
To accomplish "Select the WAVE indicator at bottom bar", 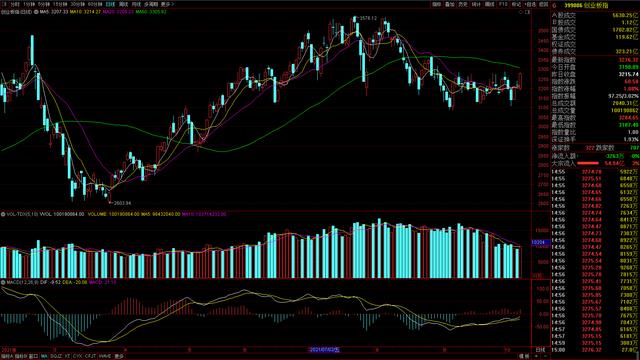I will click(x=105, y=356).
